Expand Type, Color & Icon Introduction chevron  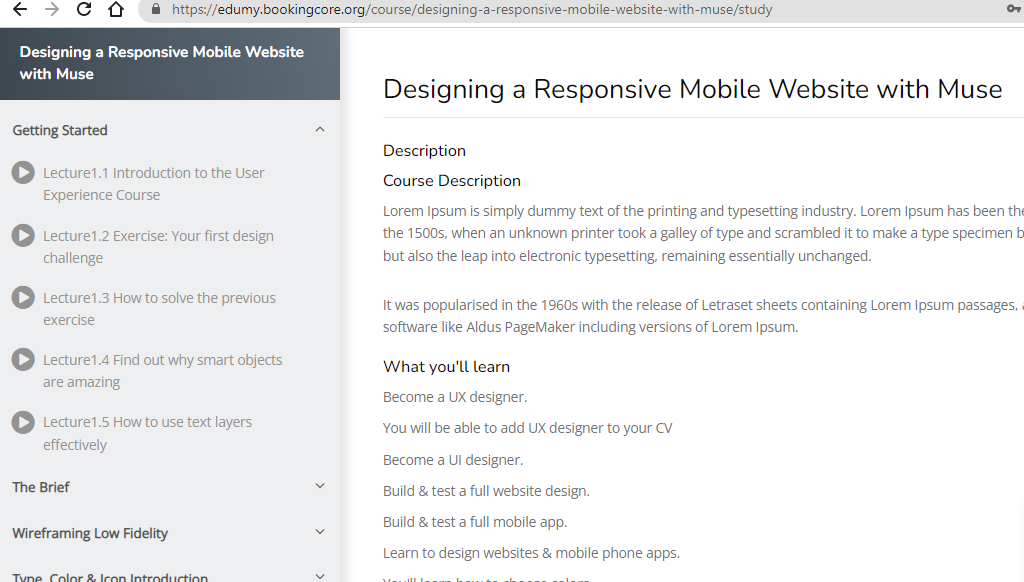320,576
